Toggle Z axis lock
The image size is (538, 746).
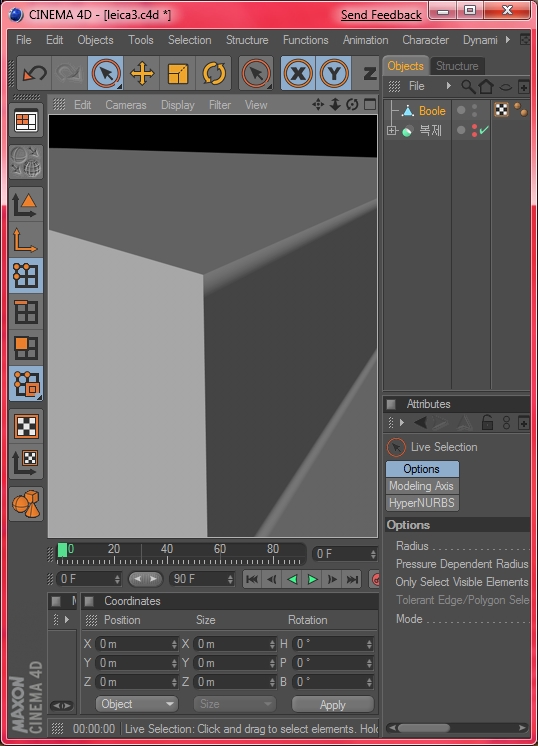tap(369, 73)
